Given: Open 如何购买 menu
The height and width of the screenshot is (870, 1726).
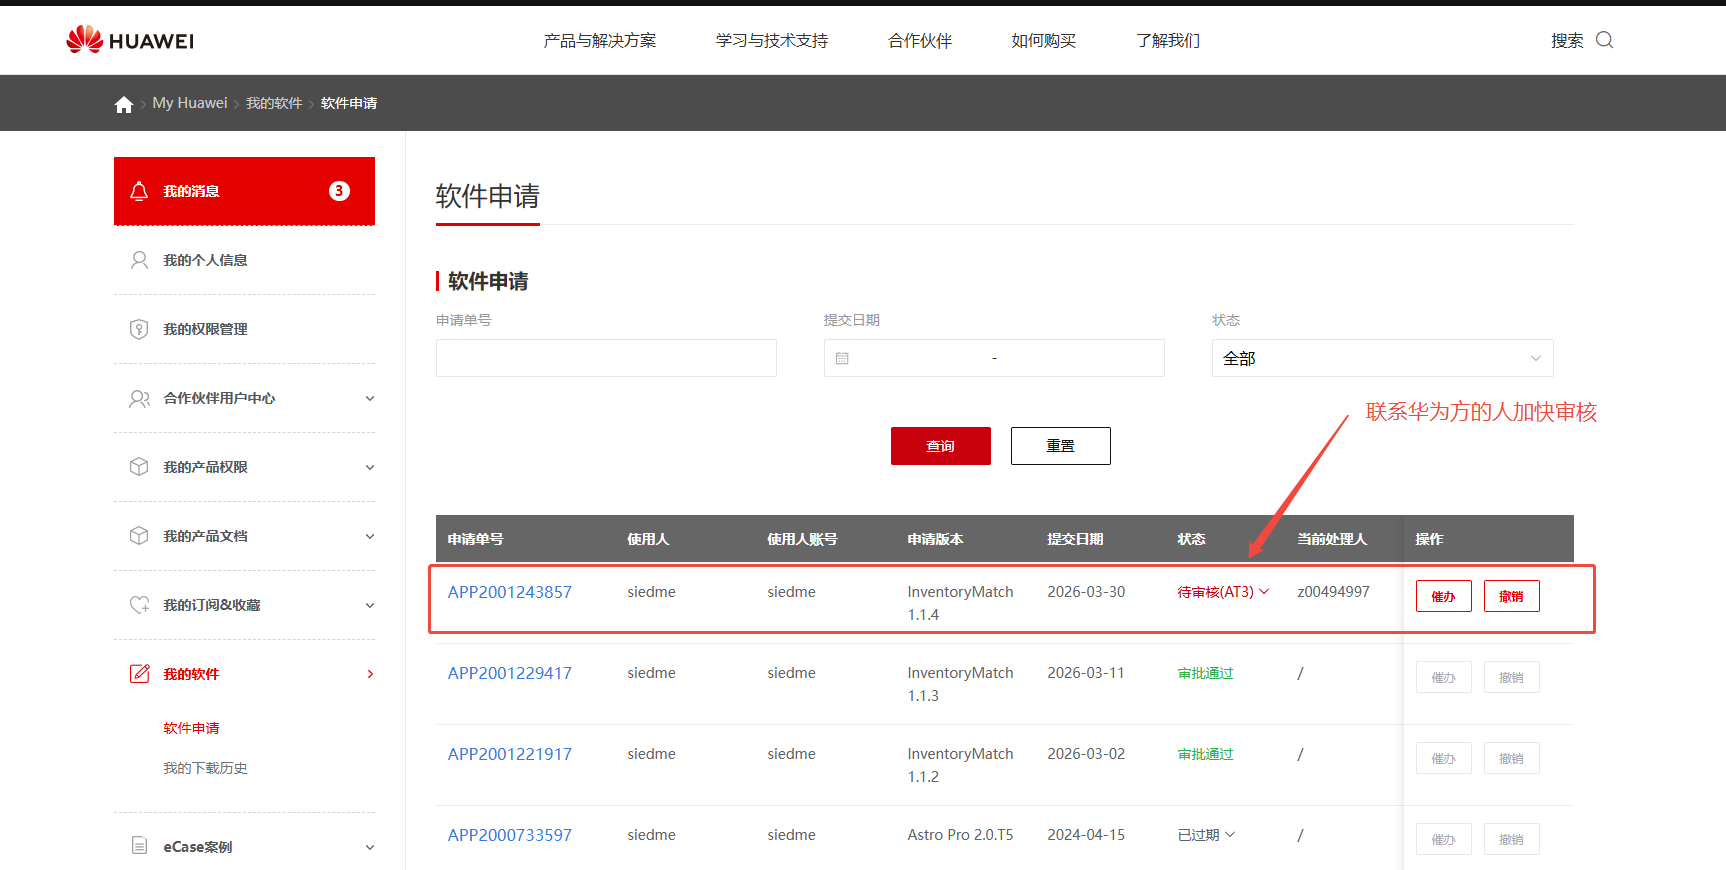Looking at the screenshot, I should pyautogui.click(x=1043, y=41).
